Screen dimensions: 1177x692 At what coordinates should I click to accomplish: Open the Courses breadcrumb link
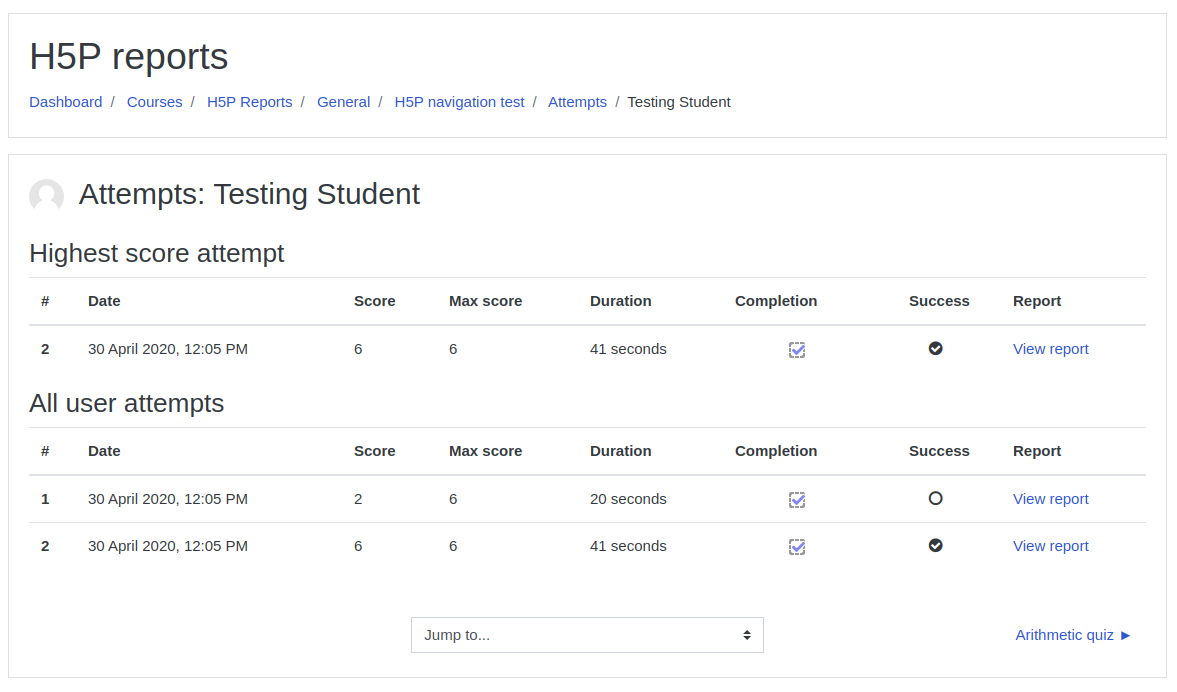[155, 102]
